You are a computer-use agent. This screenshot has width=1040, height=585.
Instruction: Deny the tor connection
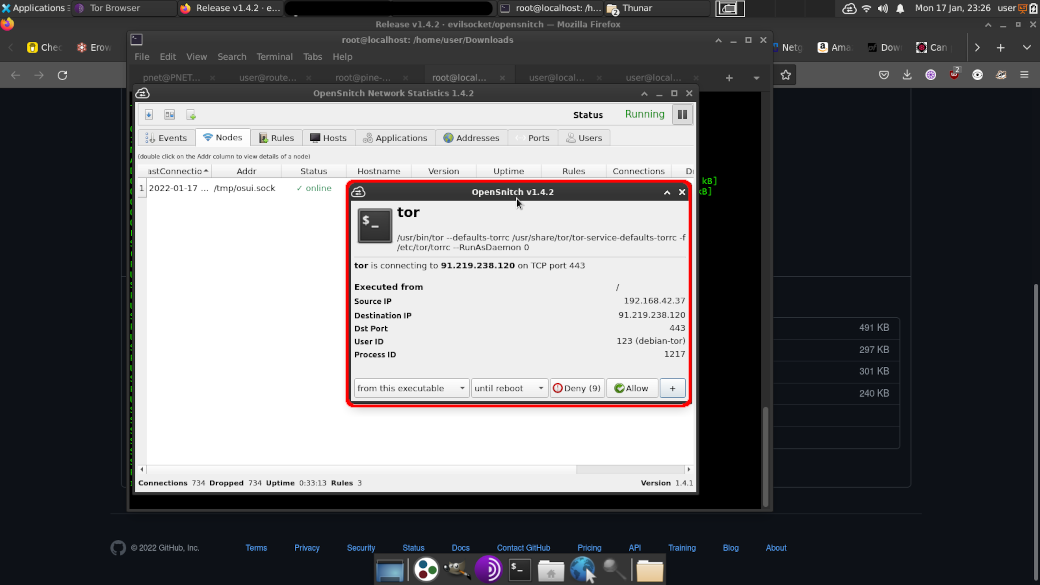576,388
